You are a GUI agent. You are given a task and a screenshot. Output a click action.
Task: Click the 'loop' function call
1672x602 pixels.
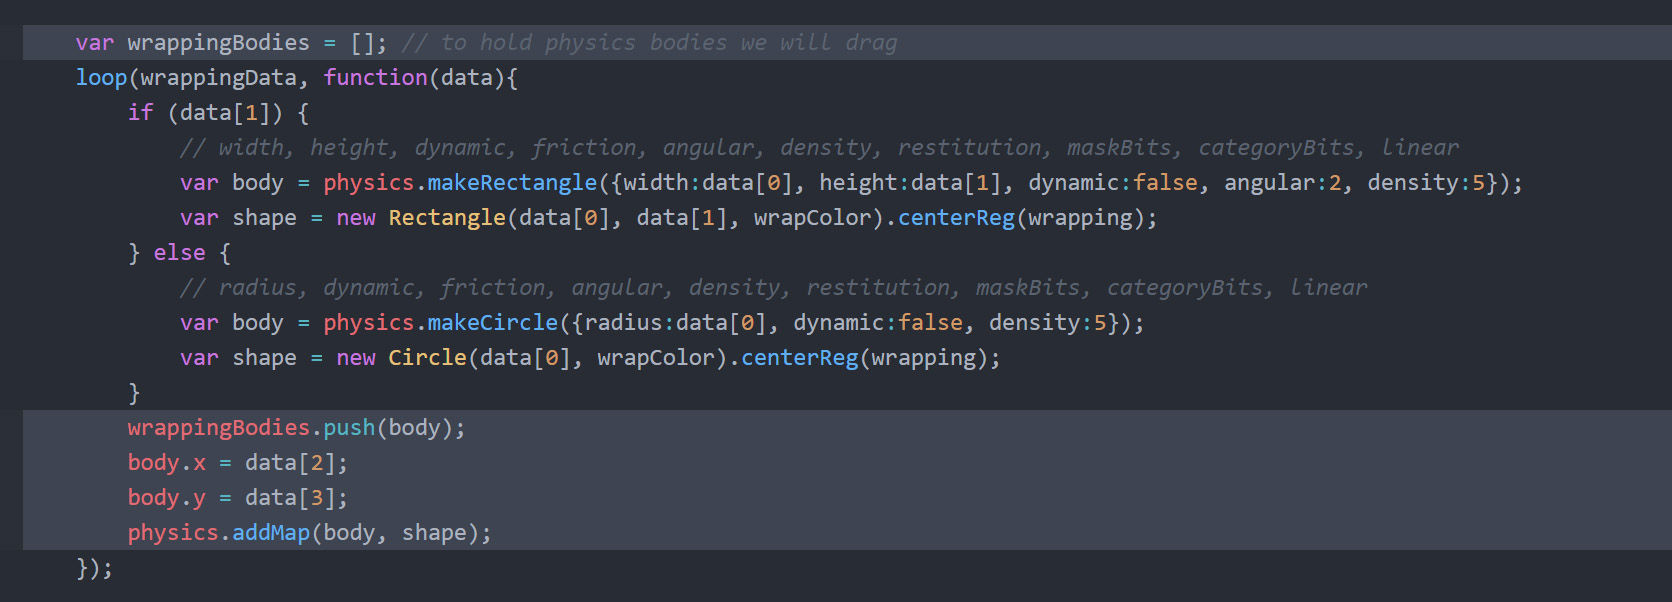(x=102, y=78)
